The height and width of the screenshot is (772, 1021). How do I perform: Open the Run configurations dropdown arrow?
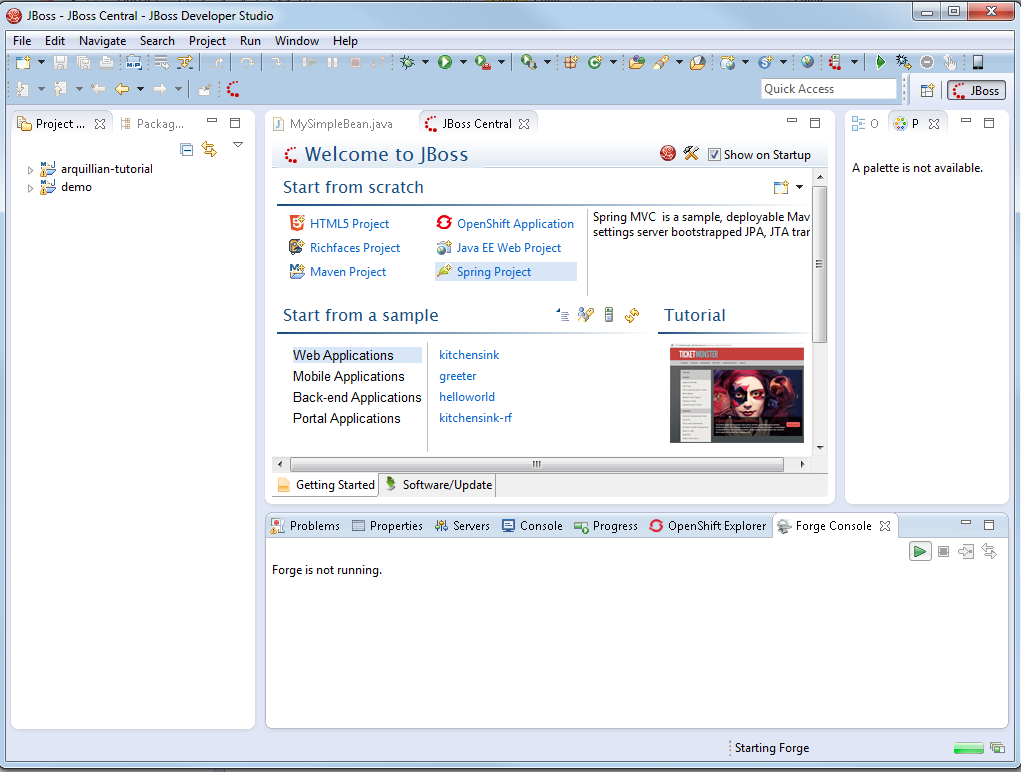[463, 62]
